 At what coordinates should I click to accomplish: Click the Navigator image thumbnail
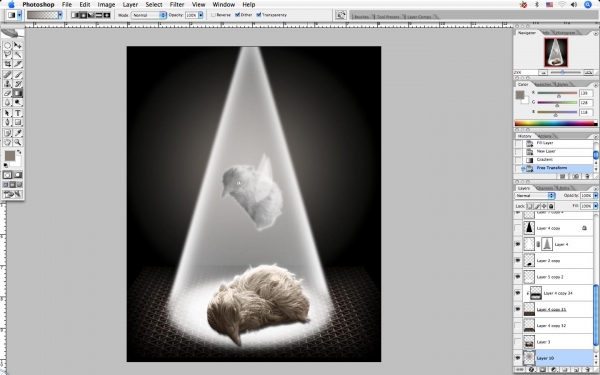[556, 52]
